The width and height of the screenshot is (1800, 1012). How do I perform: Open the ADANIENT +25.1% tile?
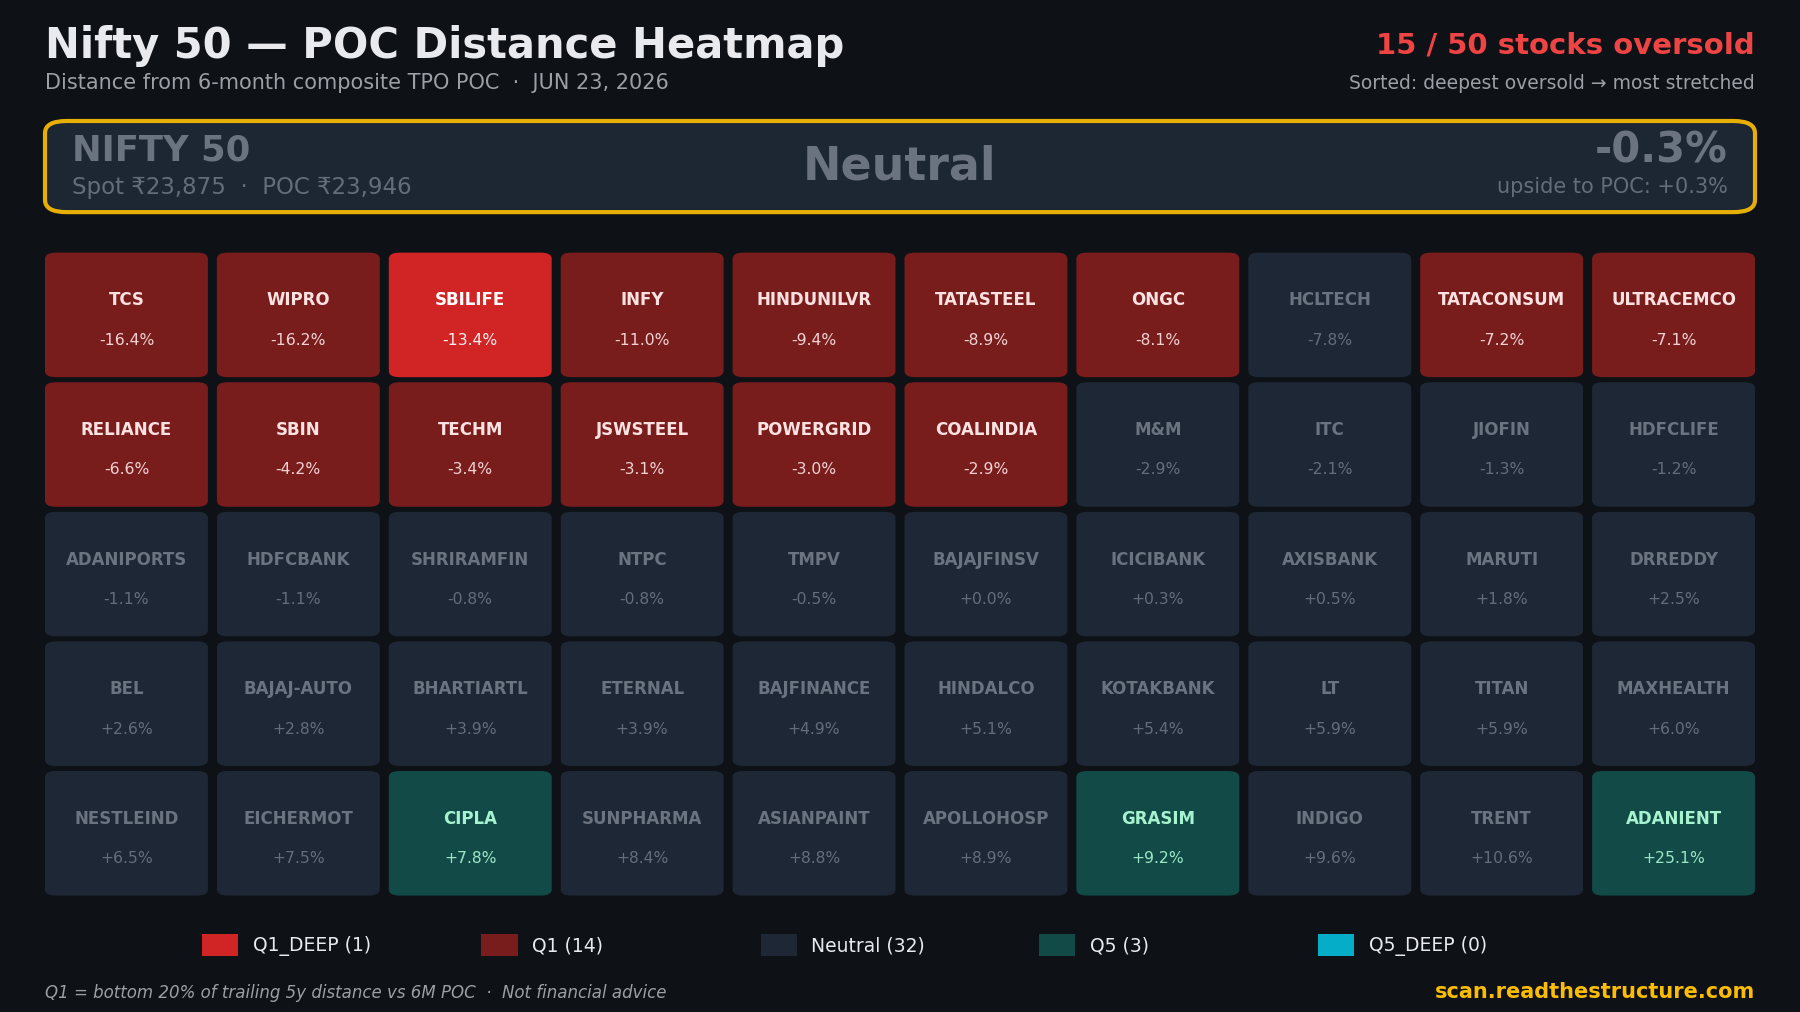tap(1674, 833)
